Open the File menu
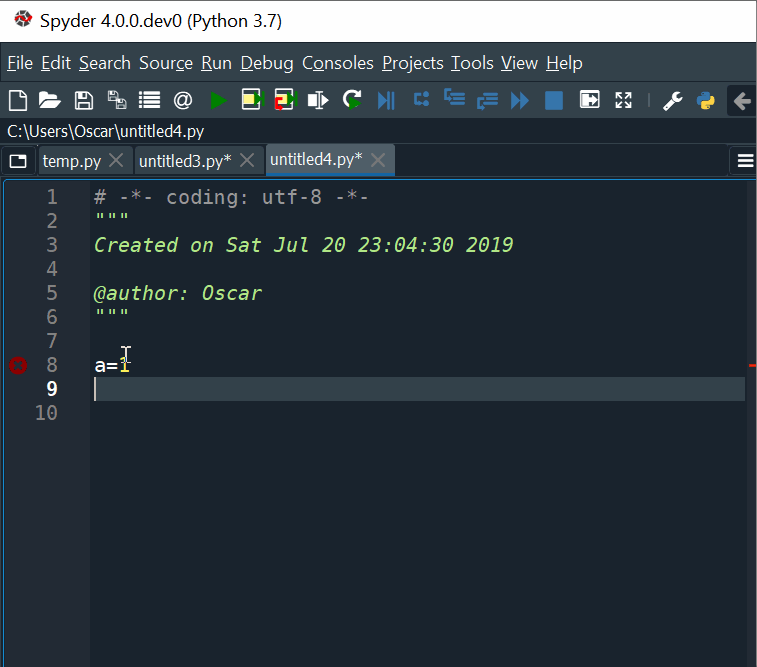This screenshot has width=757, height=667. (20, 63)
